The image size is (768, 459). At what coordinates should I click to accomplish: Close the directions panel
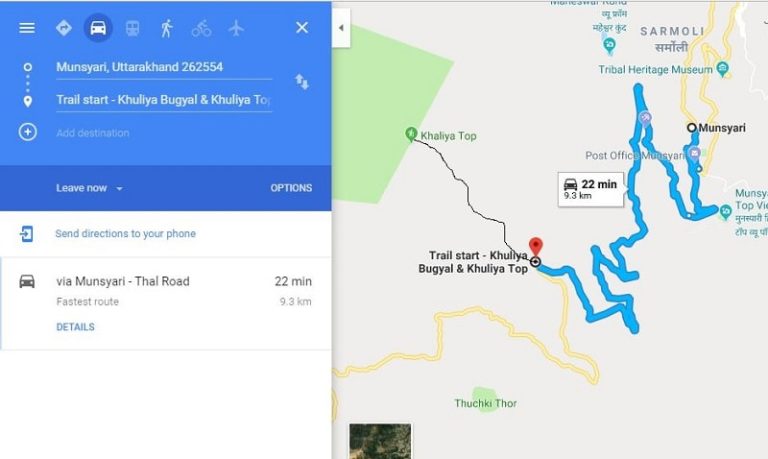click(302, 27)
